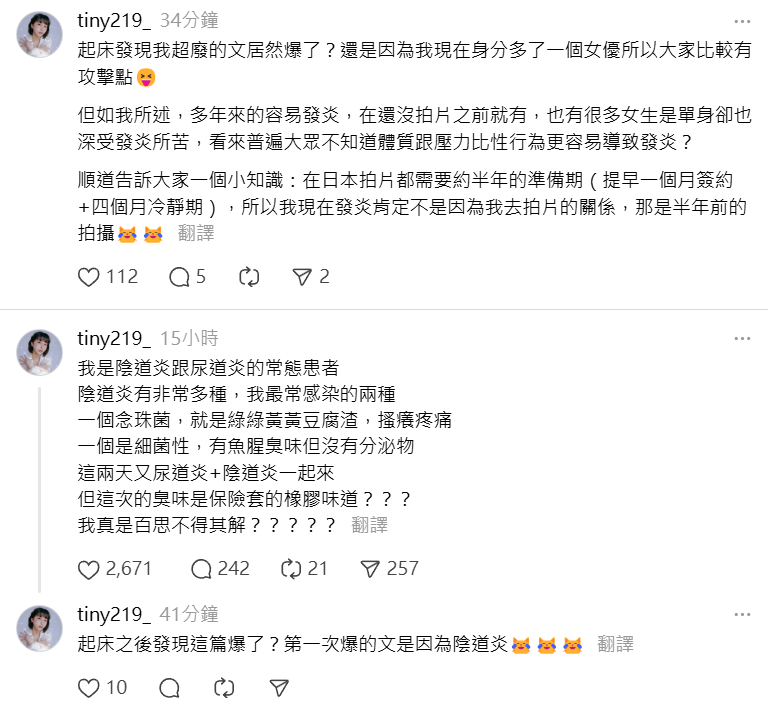
Task: Share the post with 2 shares
Action: click(301, 277)
